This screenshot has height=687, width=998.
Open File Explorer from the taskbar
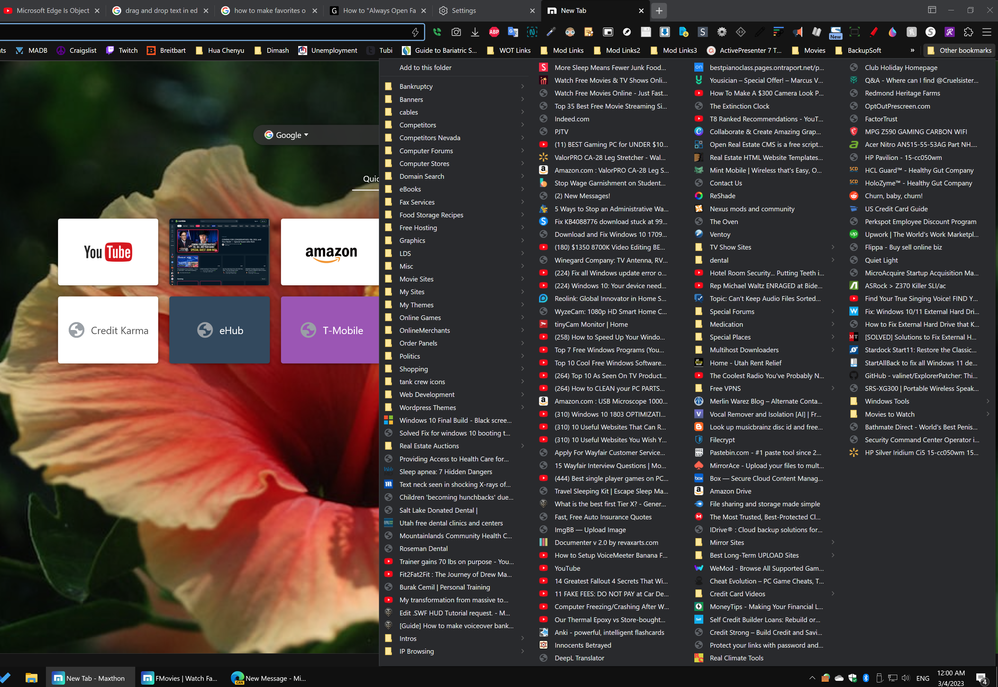click(31, 678)
